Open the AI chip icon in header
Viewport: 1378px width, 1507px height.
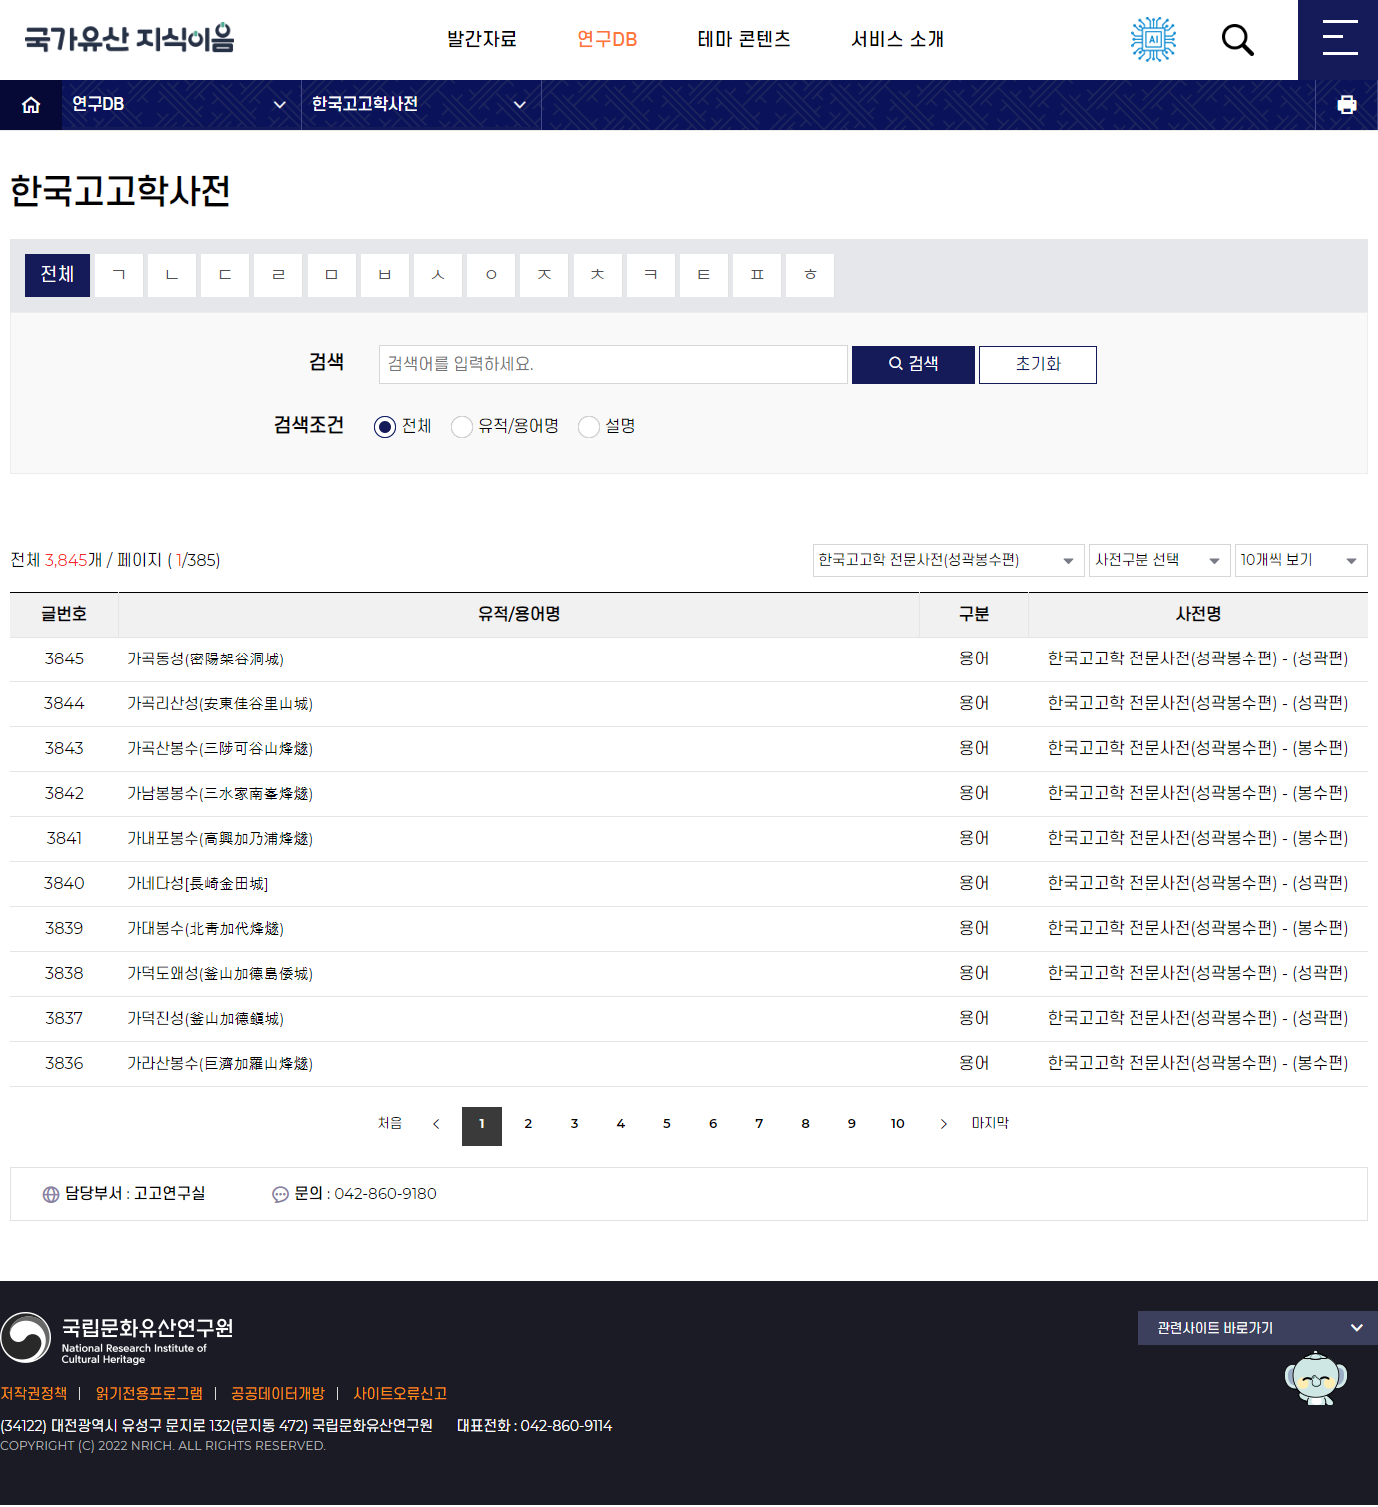[x=1153, y=40]
